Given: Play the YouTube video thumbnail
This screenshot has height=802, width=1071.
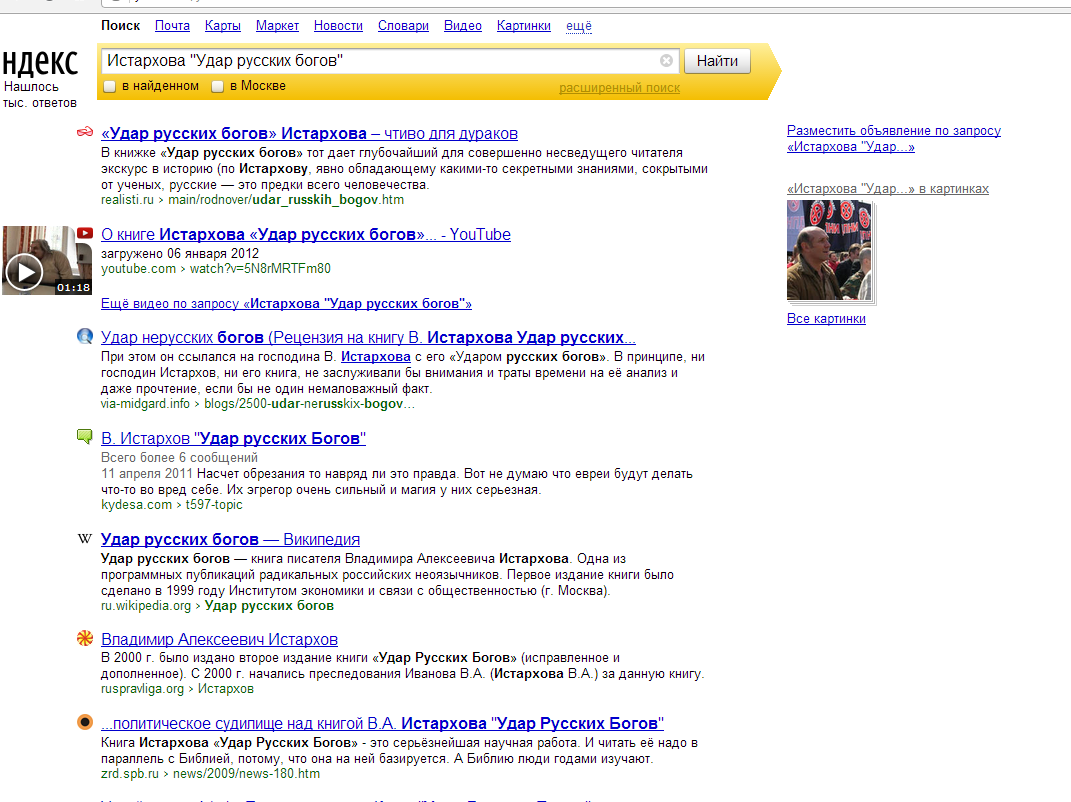Looking at the screenshot, I should click(47, 260).
